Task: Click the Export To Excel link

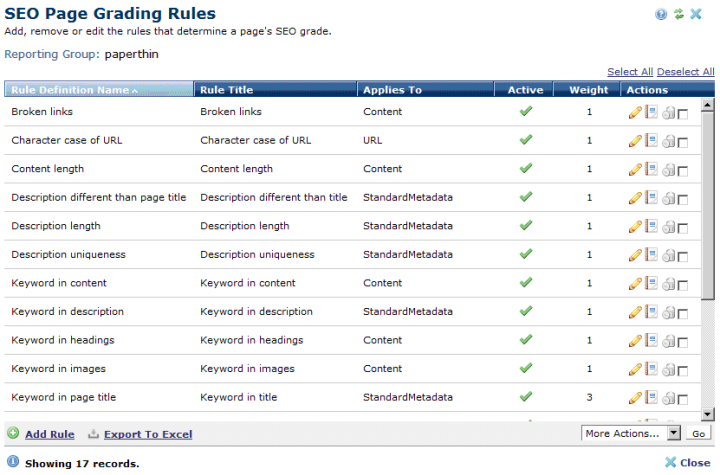Action: coord(148,434)
